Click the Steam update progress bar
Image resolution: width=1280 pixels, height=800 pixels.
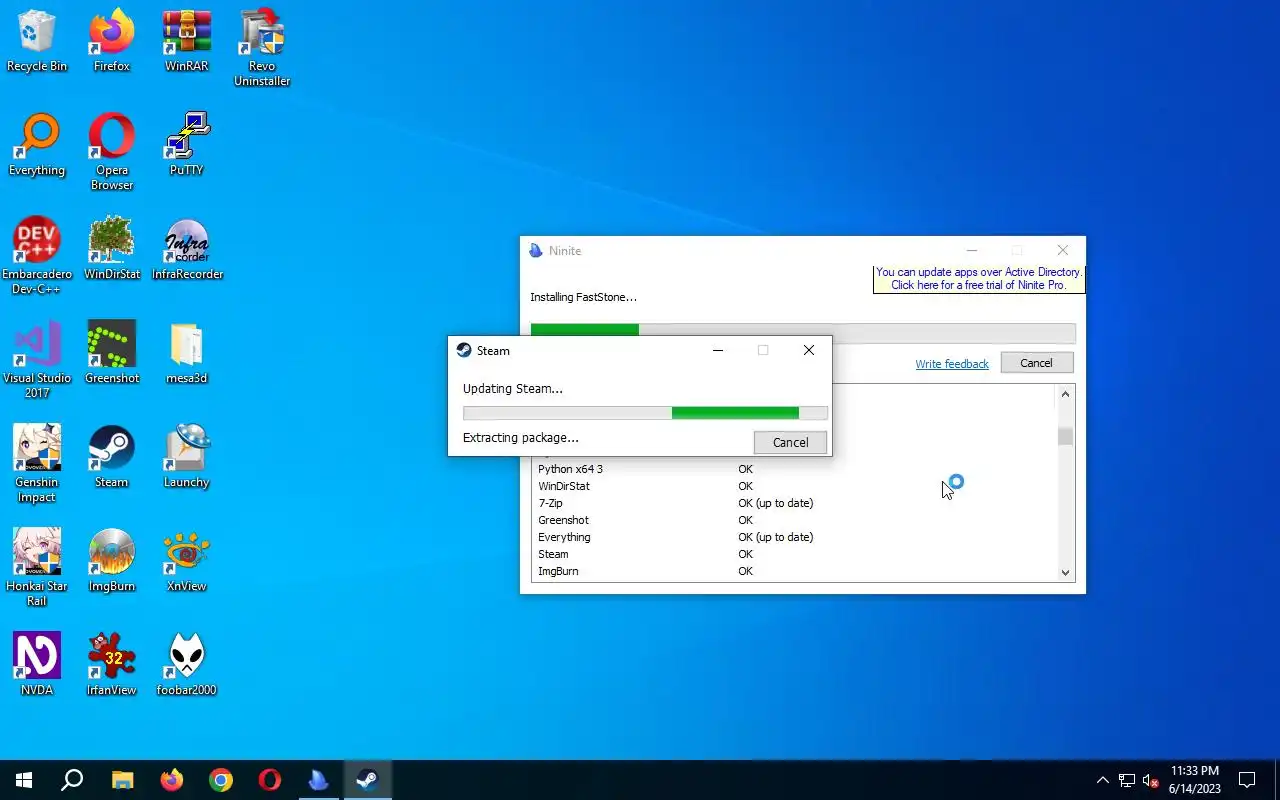click(645, 413)
